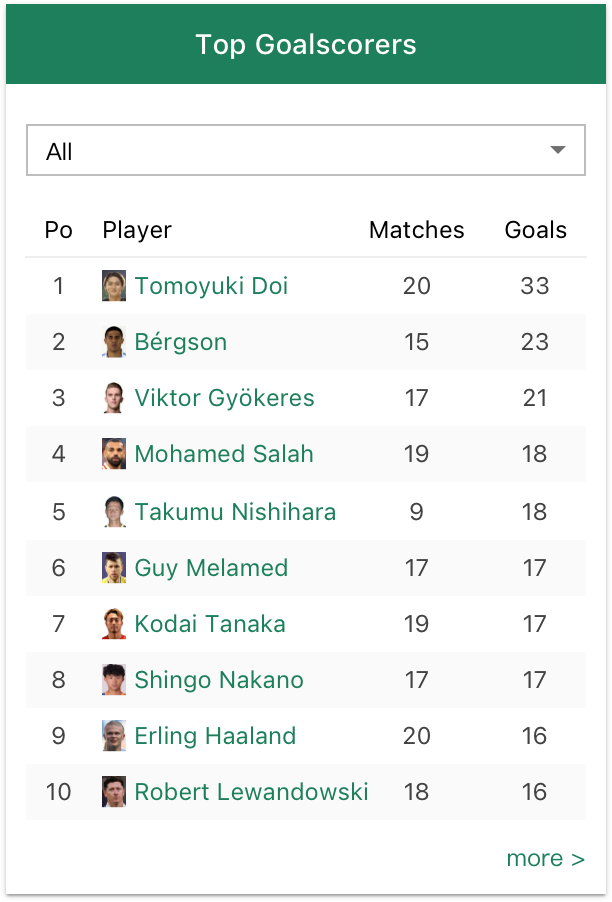Click Viktor Gyökeres's avatar thumbnail
612x902 pixels.
(x=114, y=398)
